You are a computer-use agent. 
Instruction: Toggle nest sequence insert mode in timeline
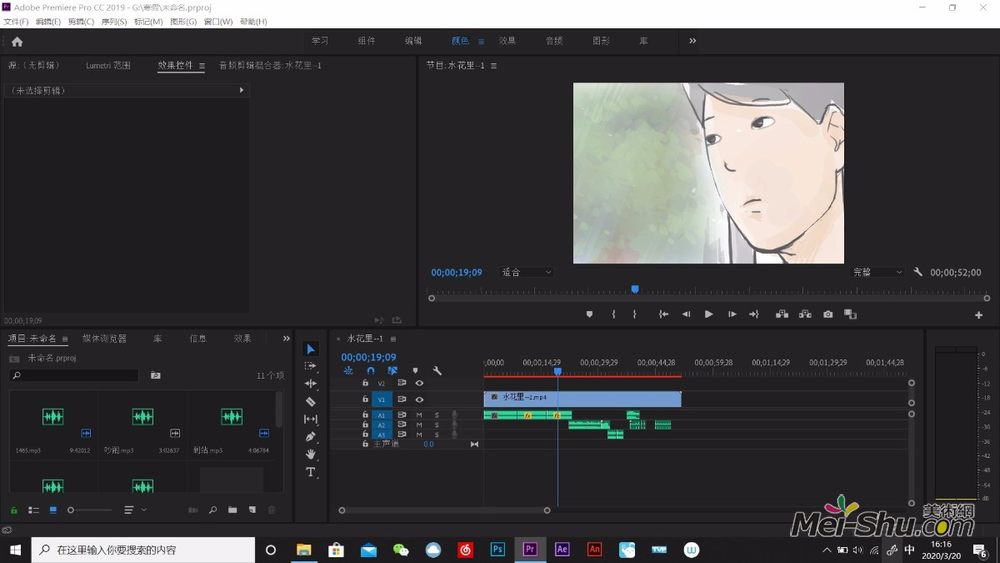click(348, 370)
